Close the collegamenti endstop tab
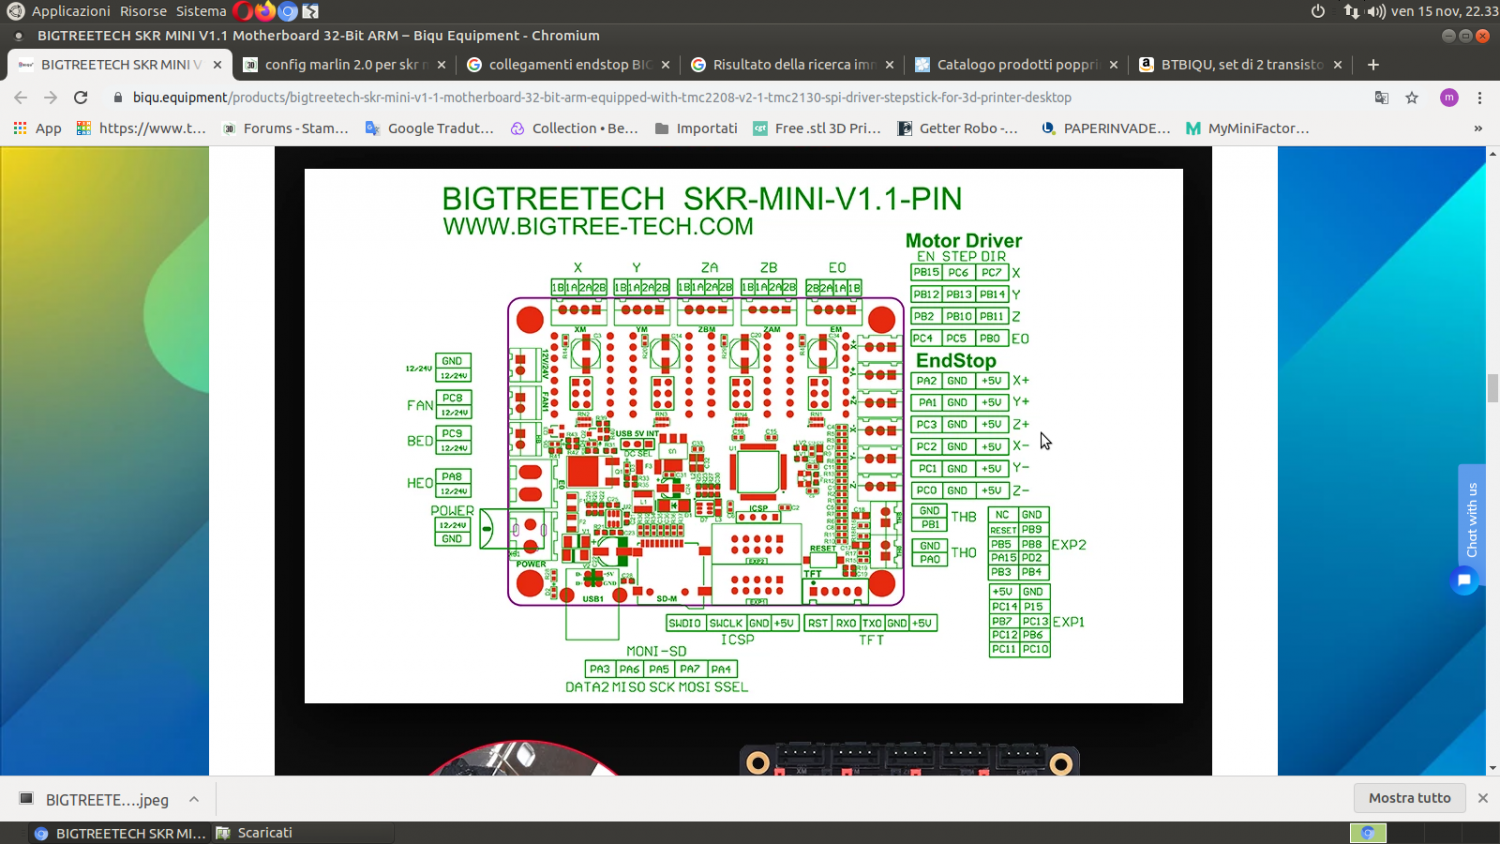 665,64
